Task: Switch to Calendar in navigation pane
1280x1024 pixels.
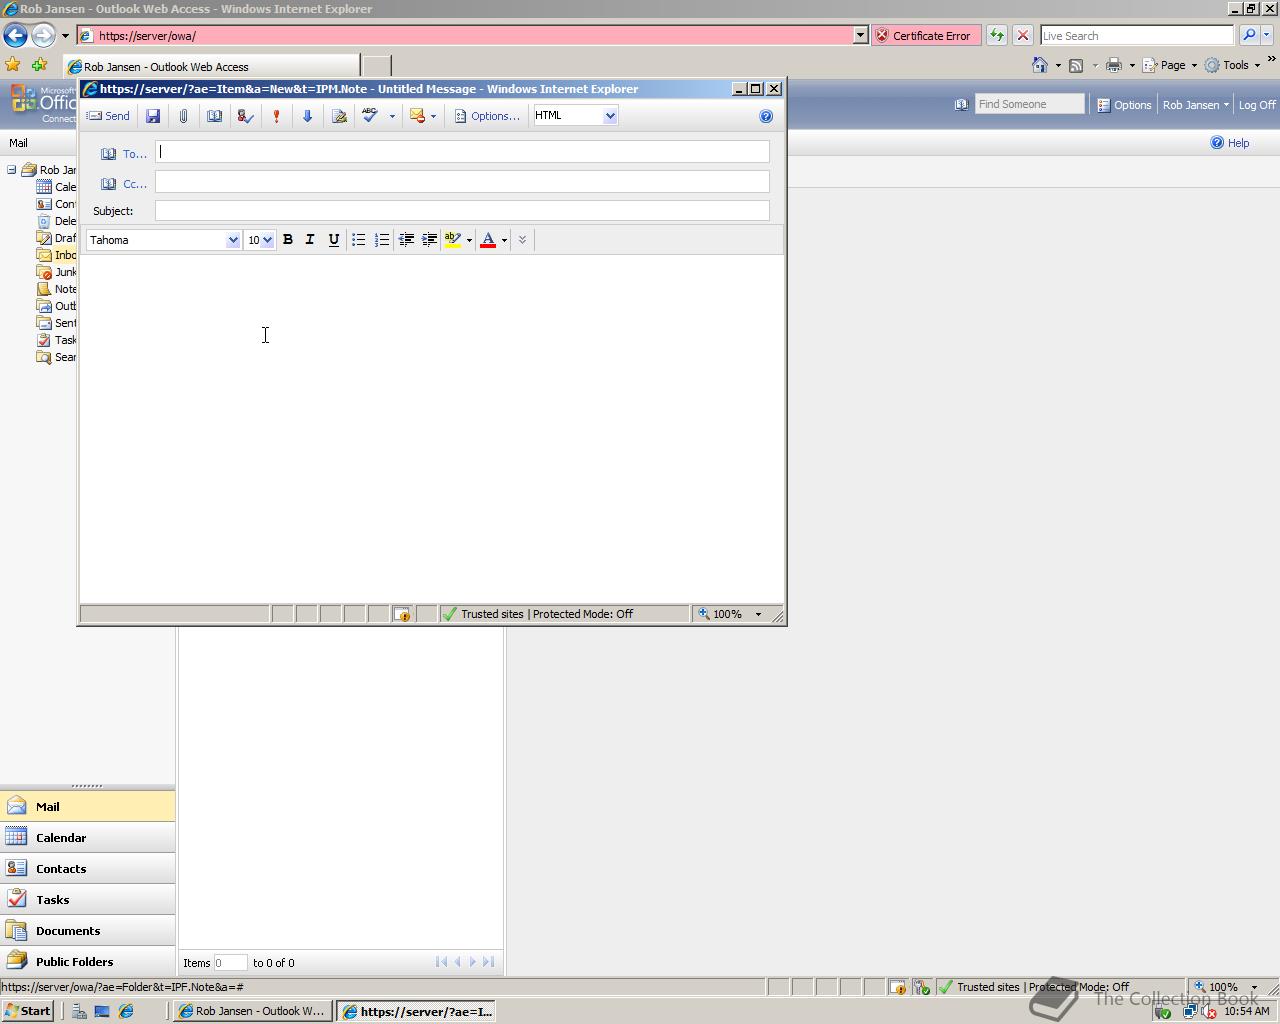Action: (x=88, y=837)
